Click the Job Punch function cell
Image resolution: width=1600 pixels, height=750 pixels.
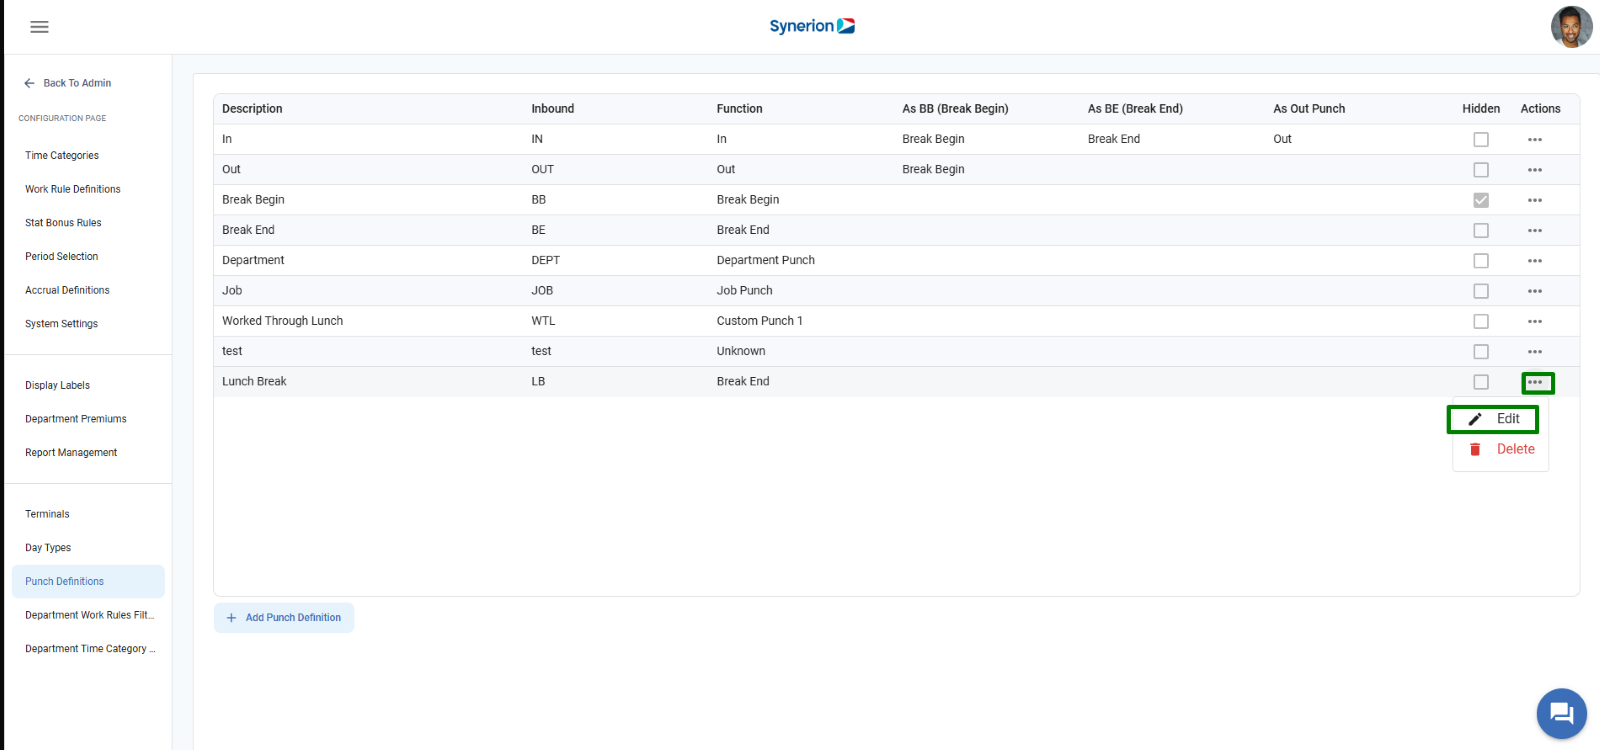(745, 290)
